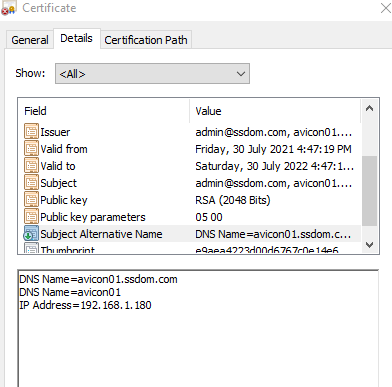Click the Valid to field icon
The width and height of the screenshot is (392, 387).
31,166
